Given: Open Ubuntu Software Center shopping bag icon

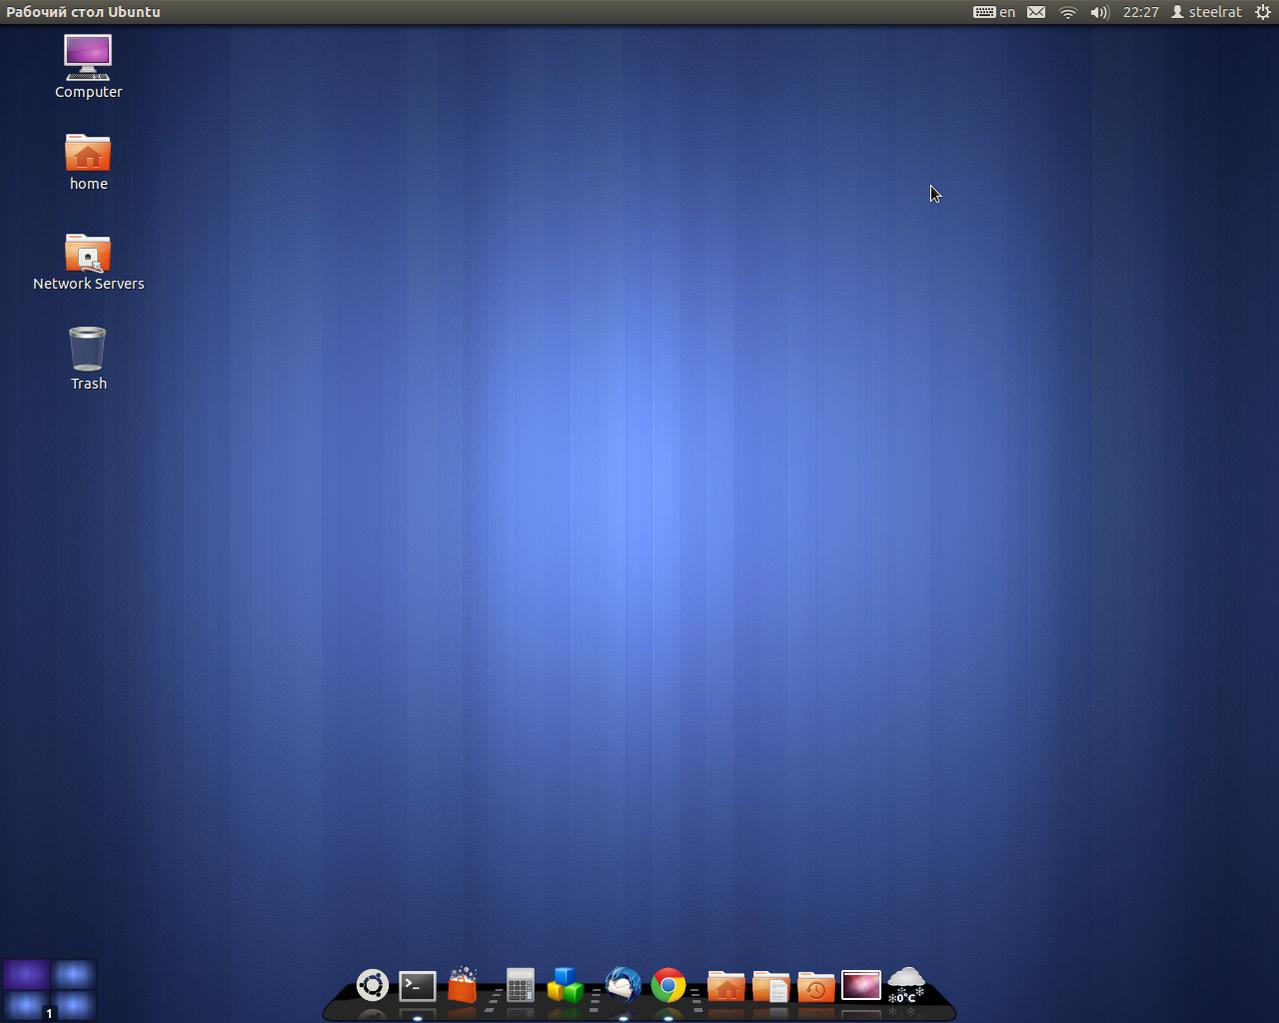Looking at the screenshot, I should (462, 985).
